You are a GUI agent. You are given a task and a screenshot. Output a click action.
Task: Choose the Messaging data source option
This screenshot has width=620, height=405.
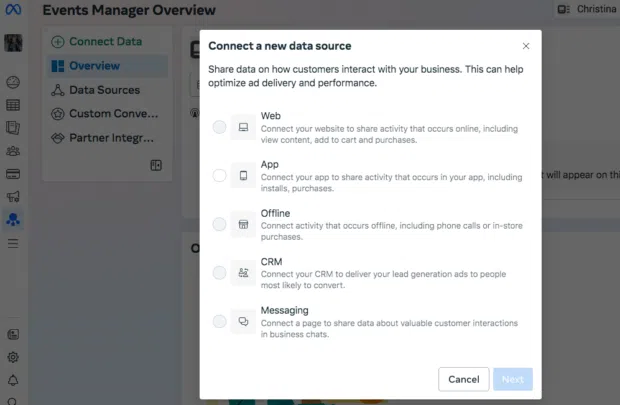tap(219, 321)
